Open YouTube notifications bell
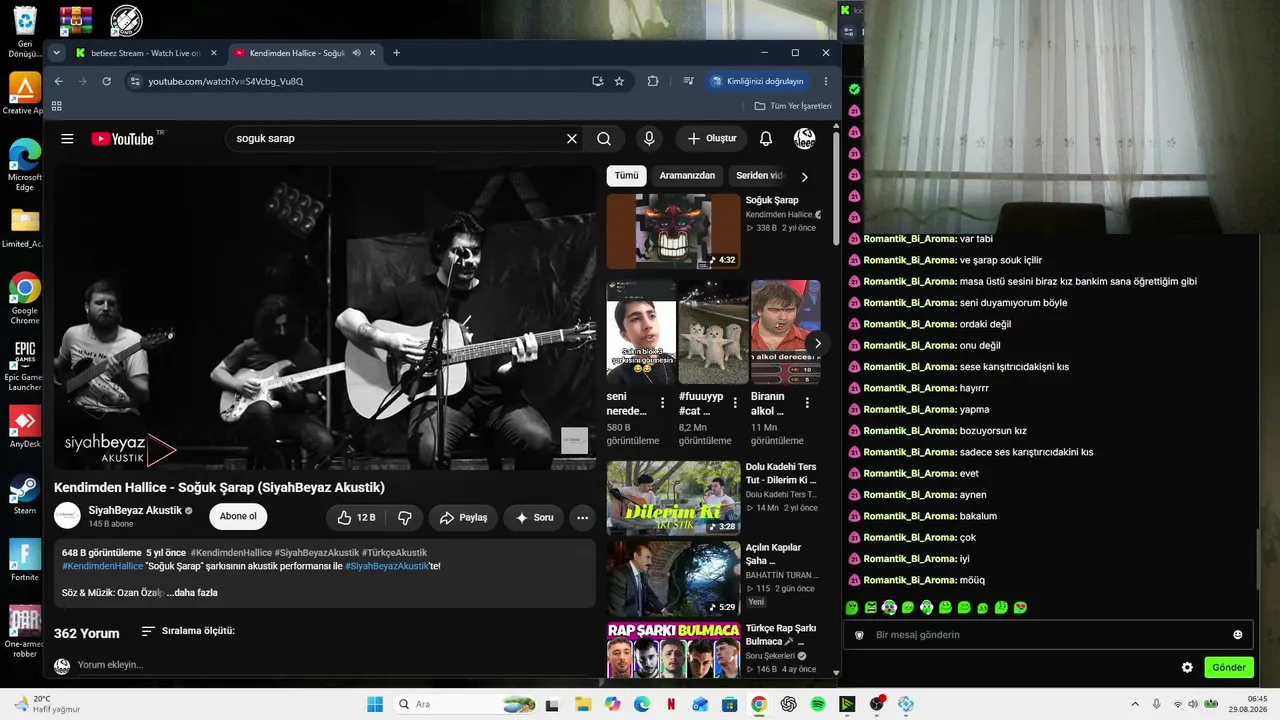This screenshot has width=1280, height=720. pos(766,139)
